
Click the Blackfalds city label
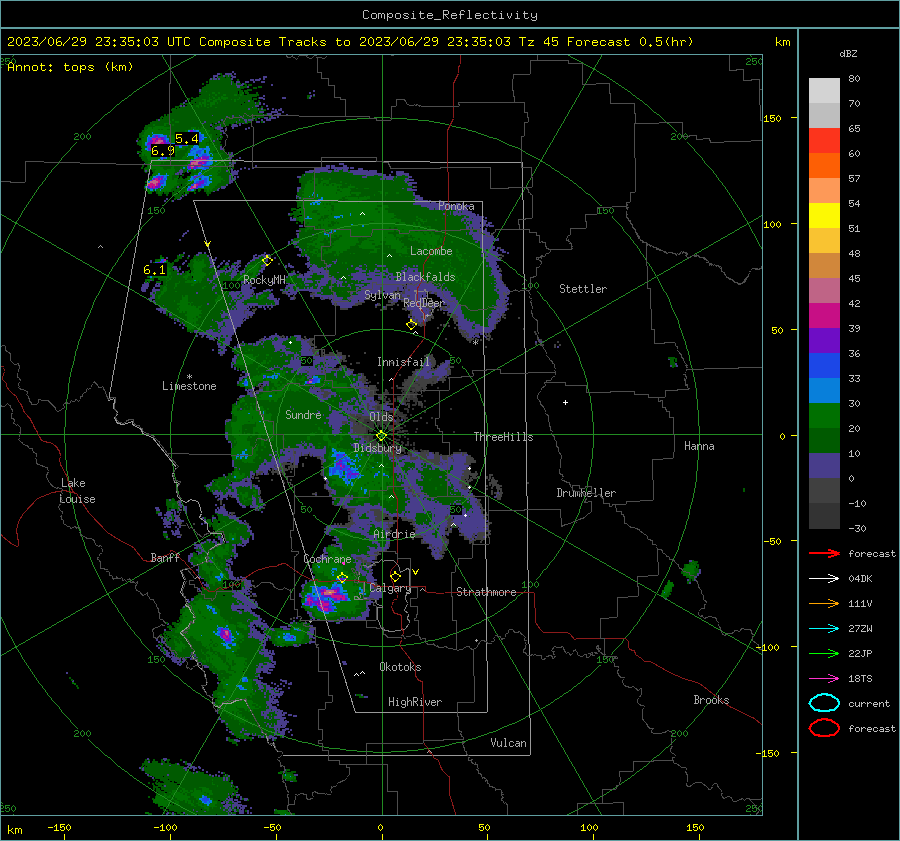[425, 277]
